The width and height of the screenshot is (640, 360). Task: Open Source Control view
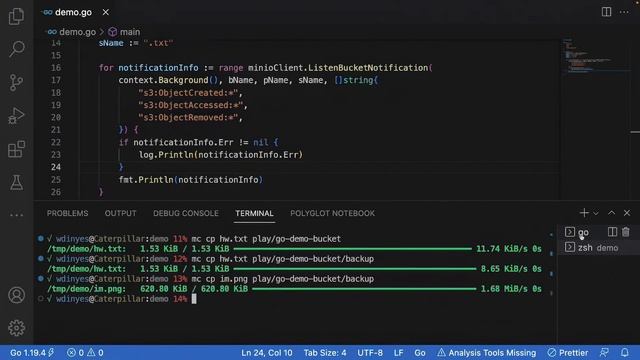[16, 82]
